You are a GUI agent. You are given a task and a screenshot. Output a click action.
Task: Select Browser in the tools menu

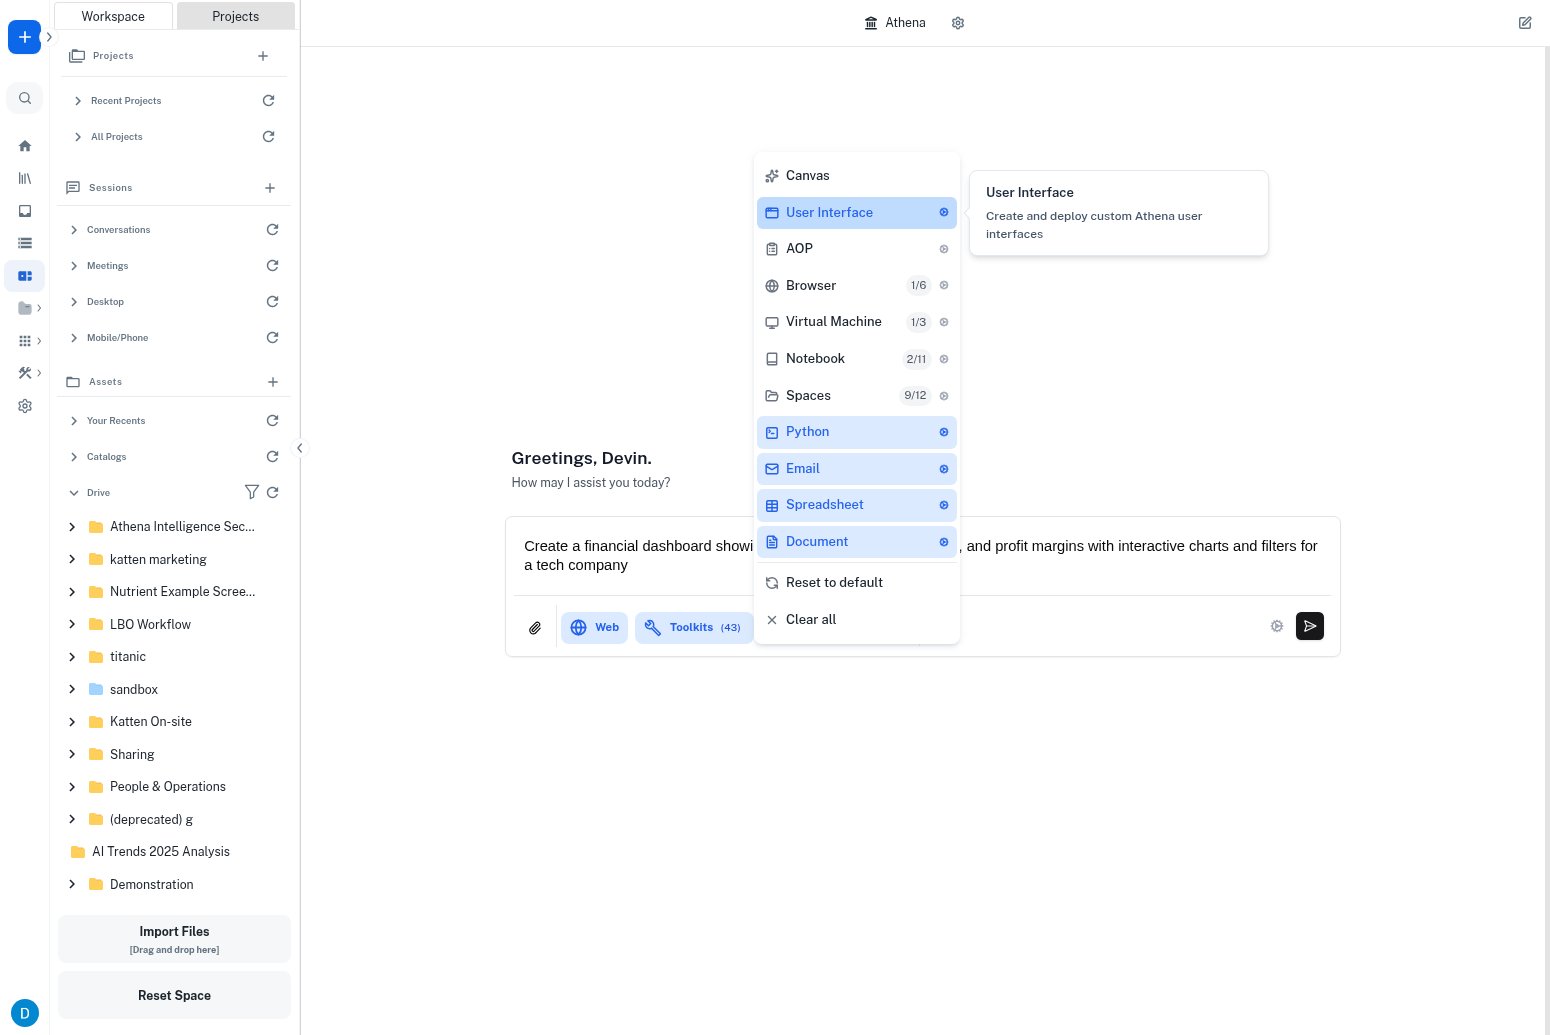(857, 286)
